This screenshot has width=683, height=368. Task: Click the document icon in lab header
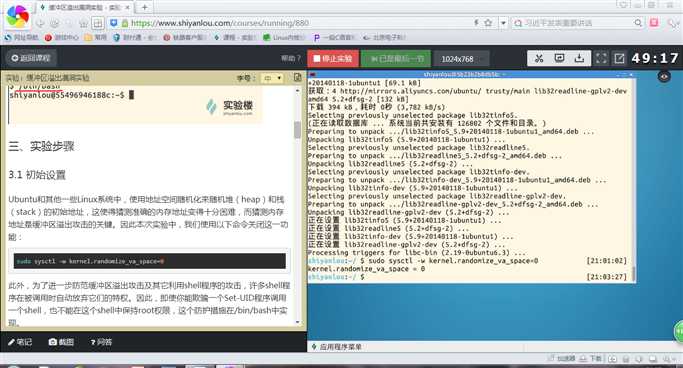pyautogui.click(x=298, y=78)
